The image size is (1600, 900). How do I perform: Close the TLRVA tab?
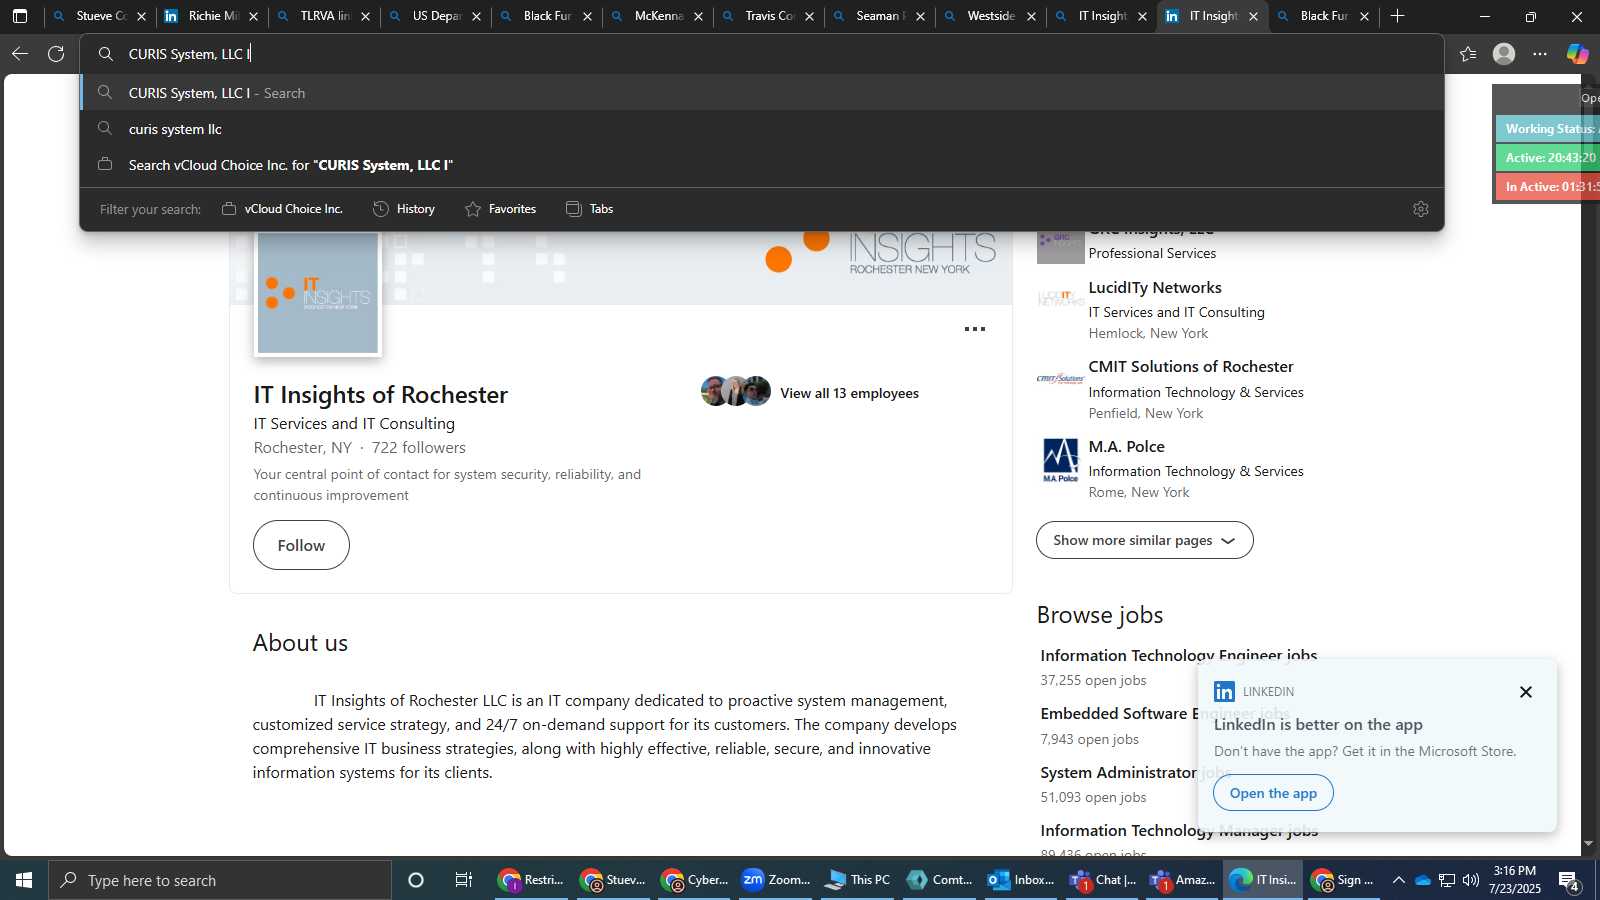click(x=365, y=16)
